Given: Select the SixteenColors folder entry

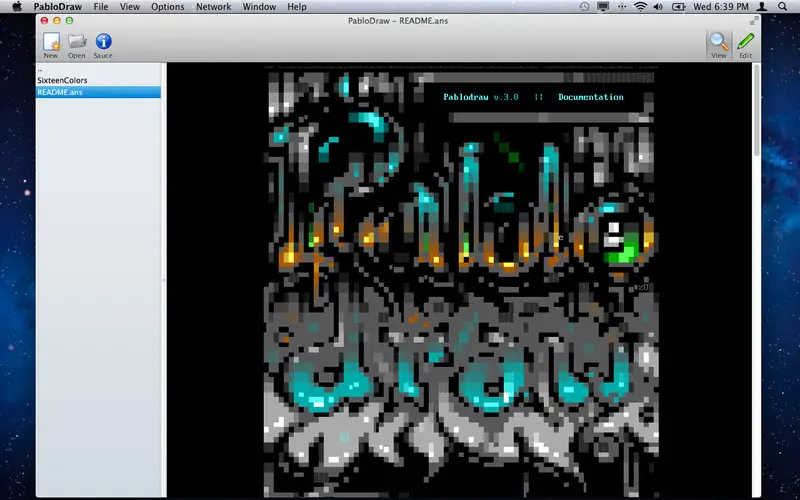Looking at the screenshot, I should (98, 80).
